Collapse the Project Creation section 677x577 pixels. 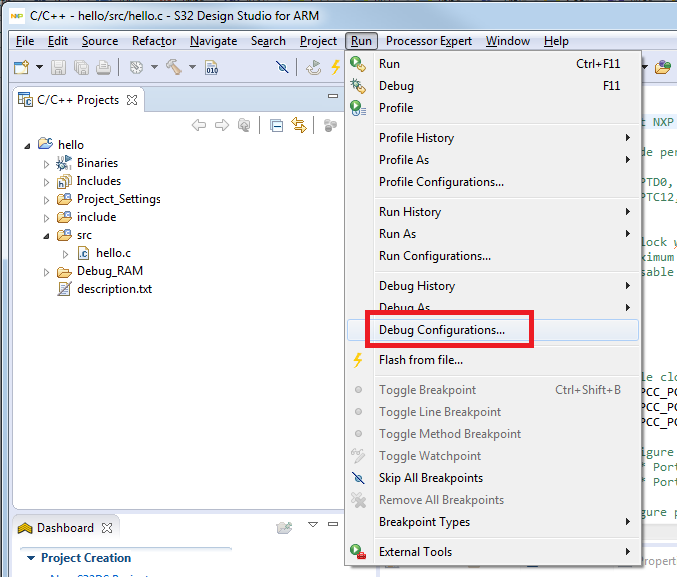[31, 558]
